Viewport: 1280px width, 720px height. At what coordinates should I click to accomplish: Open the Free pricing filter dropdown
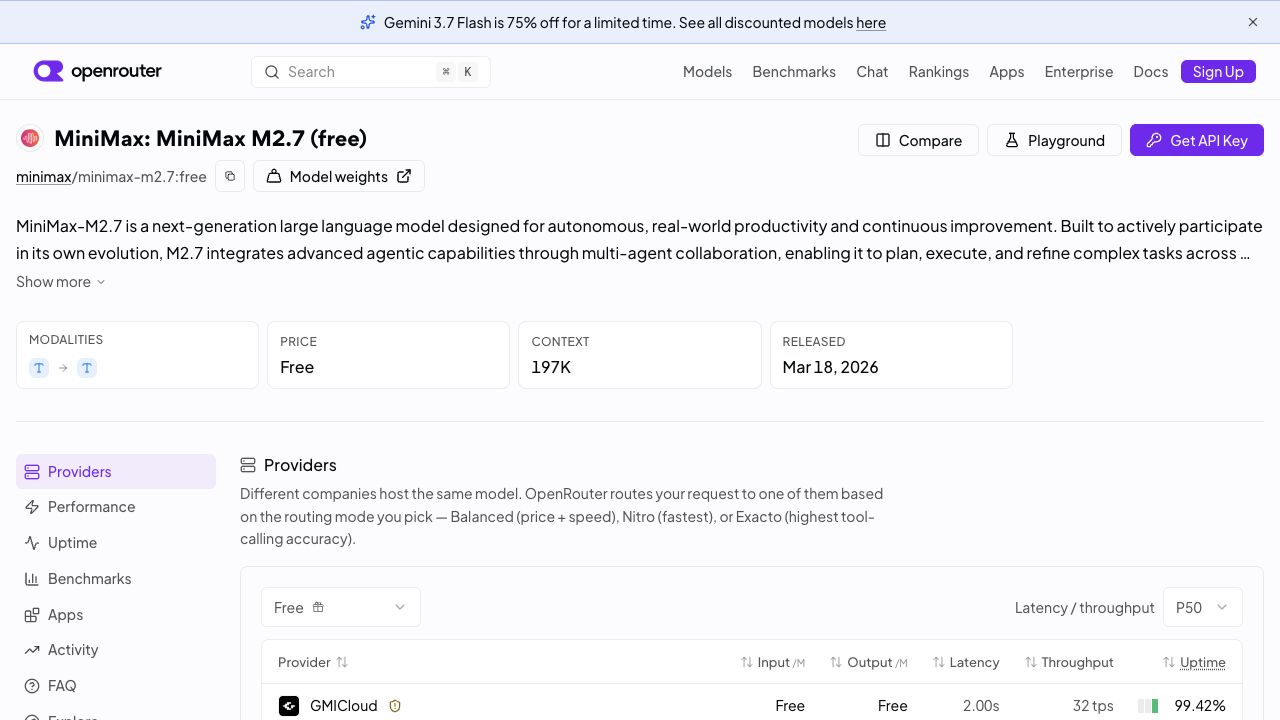point(341,607)
